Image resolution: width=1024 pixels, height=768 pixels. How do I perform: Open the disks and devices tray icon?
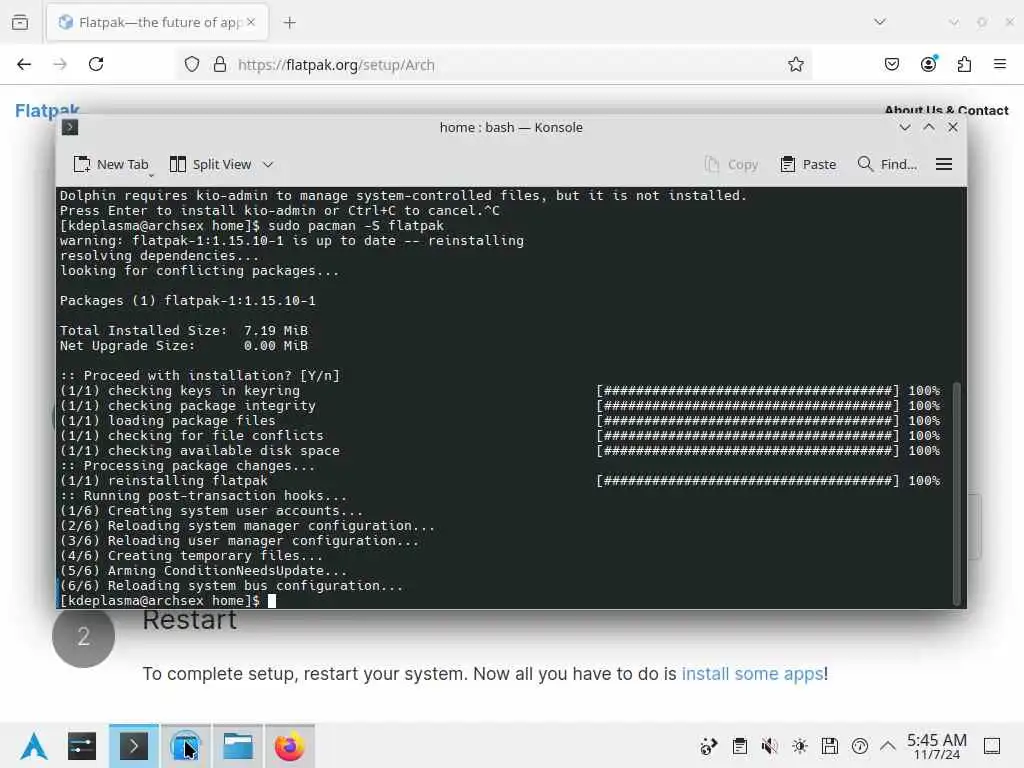(829, 746)
